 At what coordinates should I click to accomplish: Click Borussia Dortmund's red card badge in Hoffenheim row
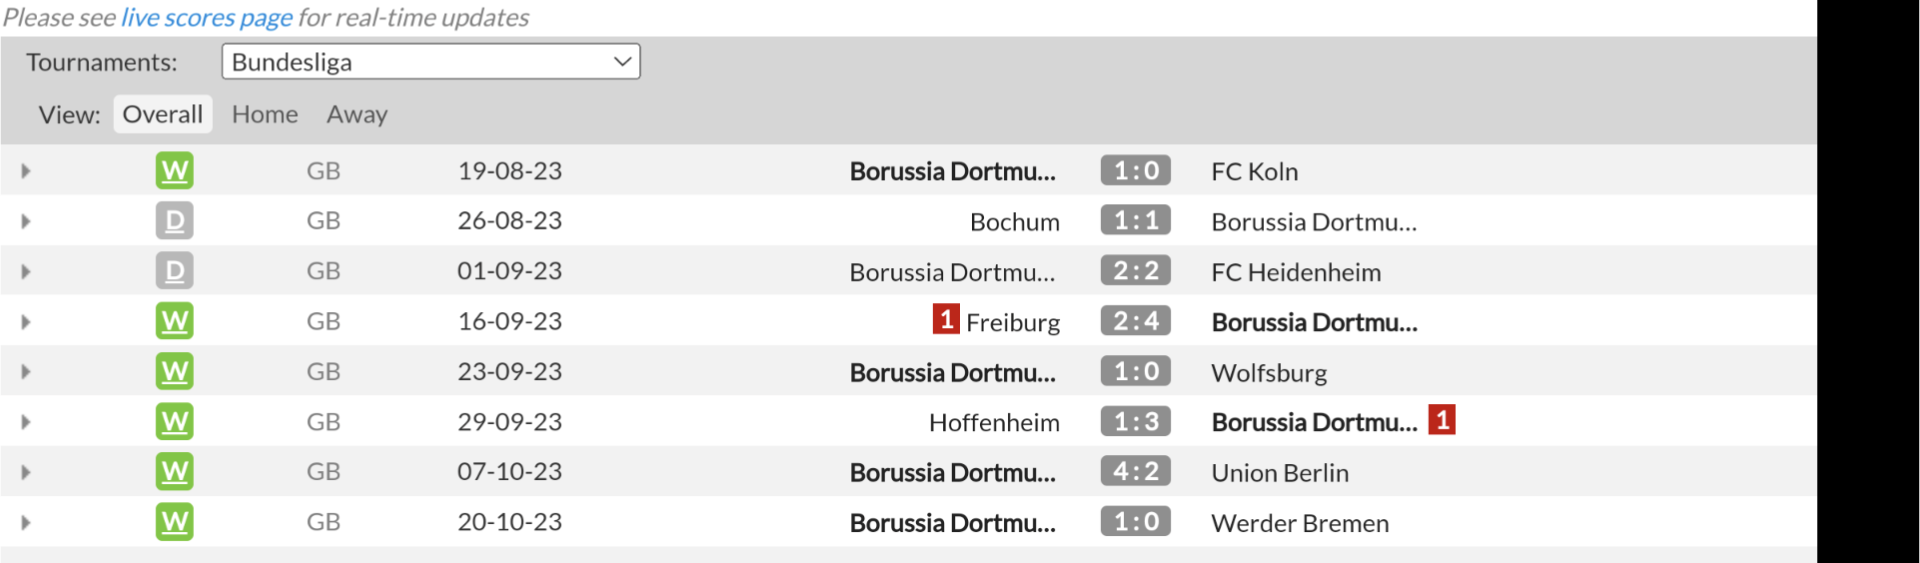tap(1441, 420)
